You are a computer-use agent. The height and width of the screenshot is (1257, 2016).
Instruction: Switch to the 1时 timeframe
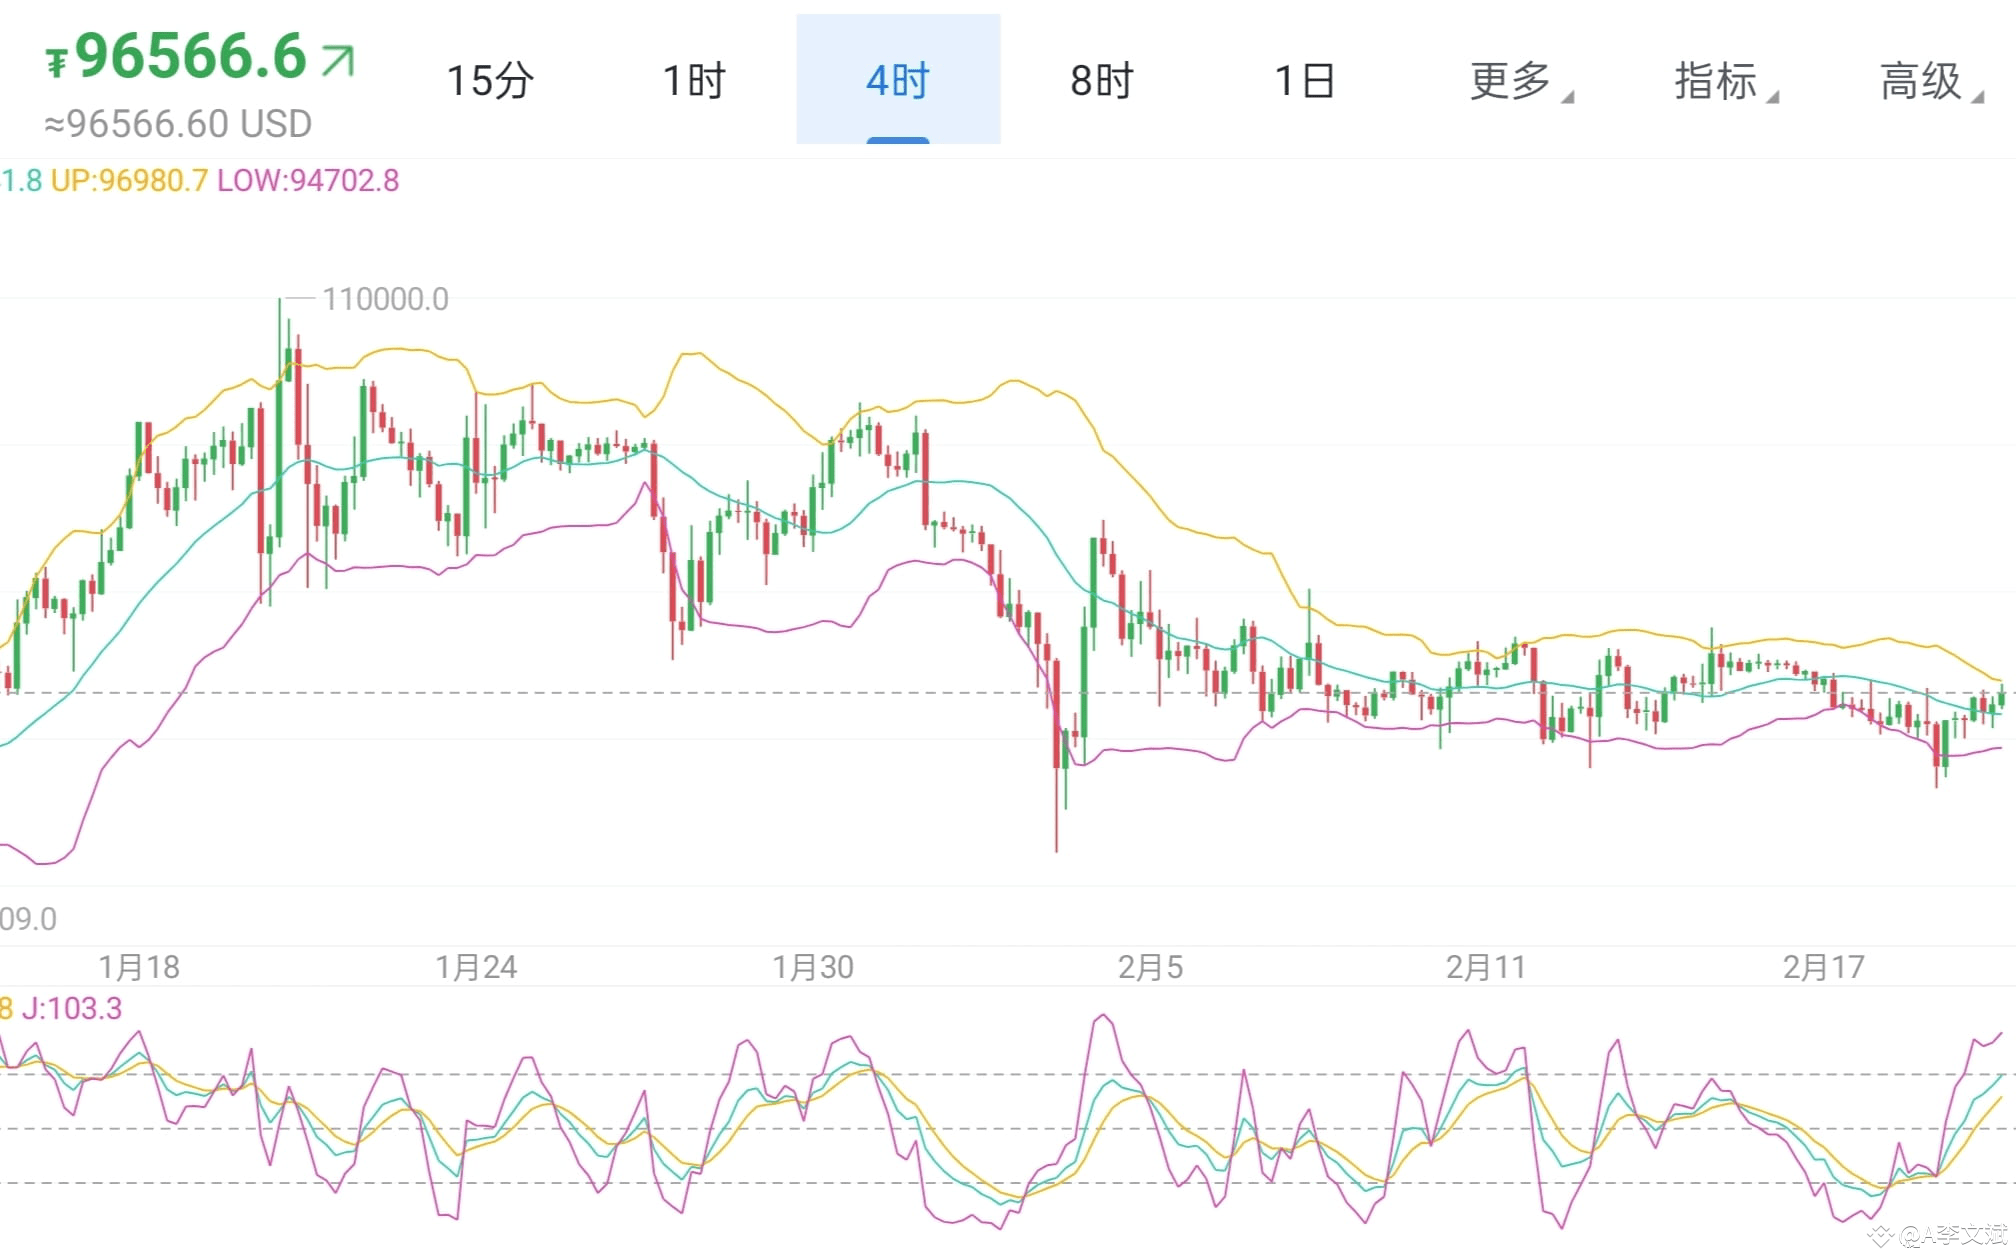(x=694, y=80)
